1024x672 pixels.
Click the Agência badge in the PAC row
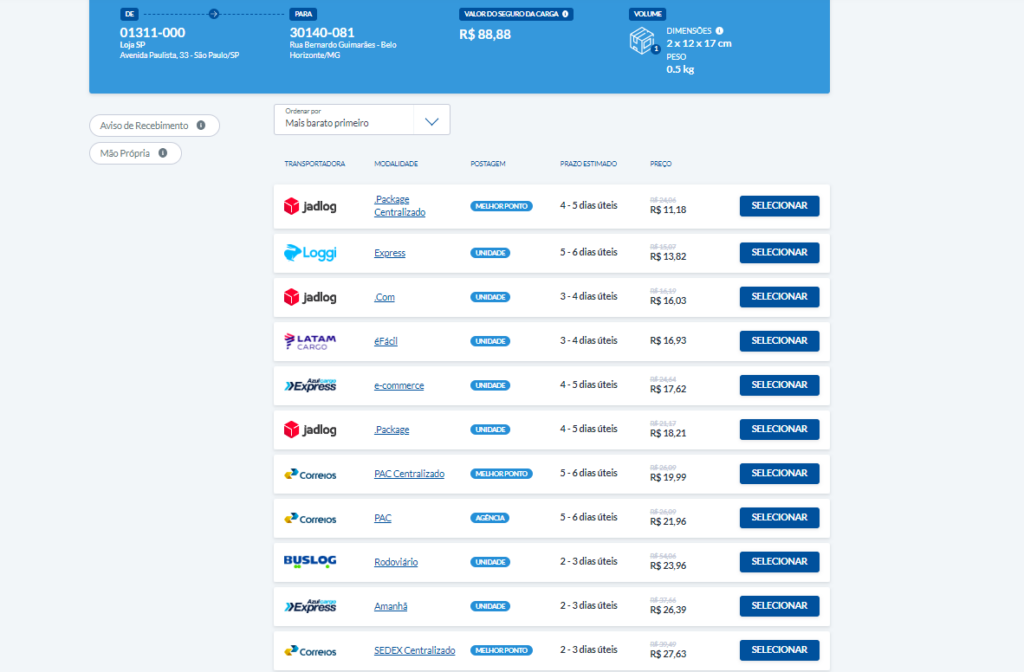(490, 518)
